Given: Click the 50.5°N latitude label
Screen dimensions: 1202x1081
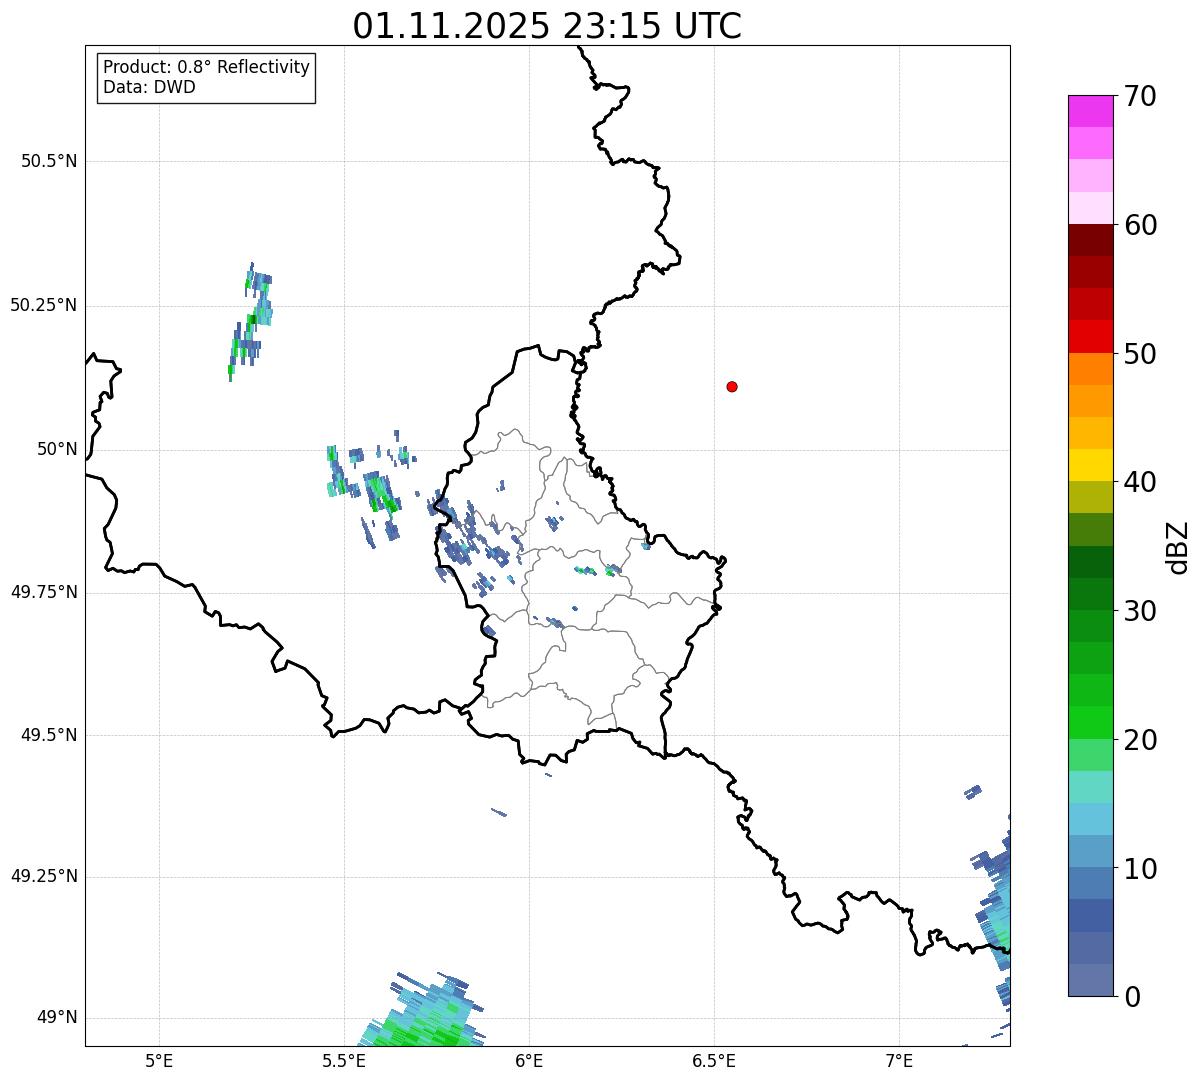Looking at the screenshot, I should pos(49,161).
